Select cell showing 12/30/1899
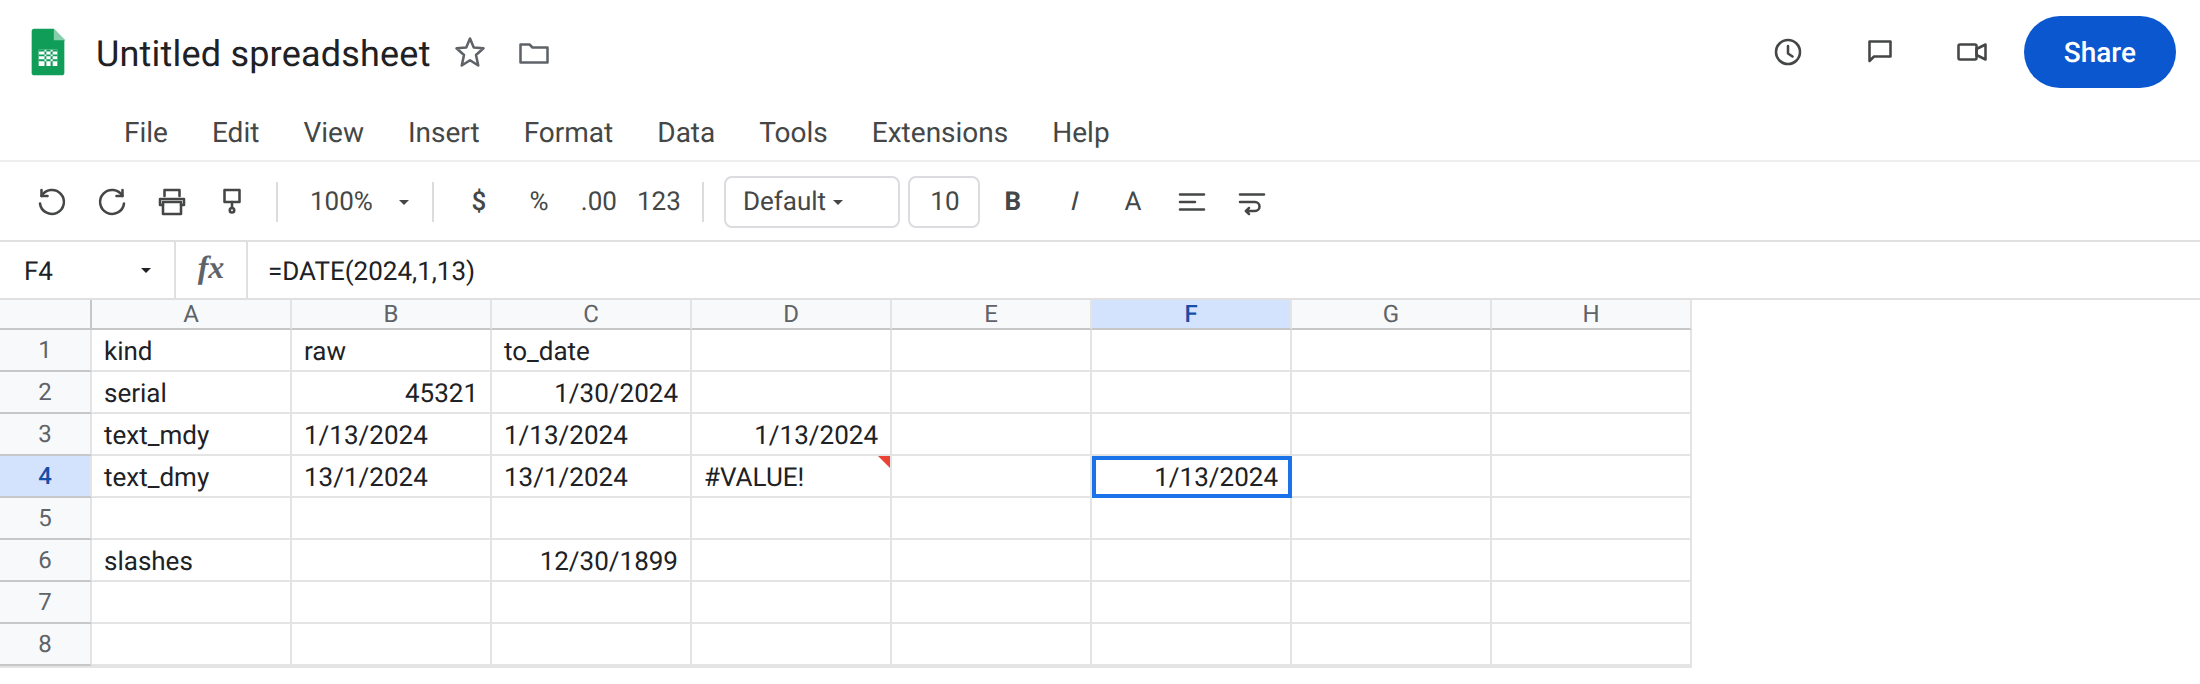The width and height of the screenshot is (2200, 684). (591, 561)
